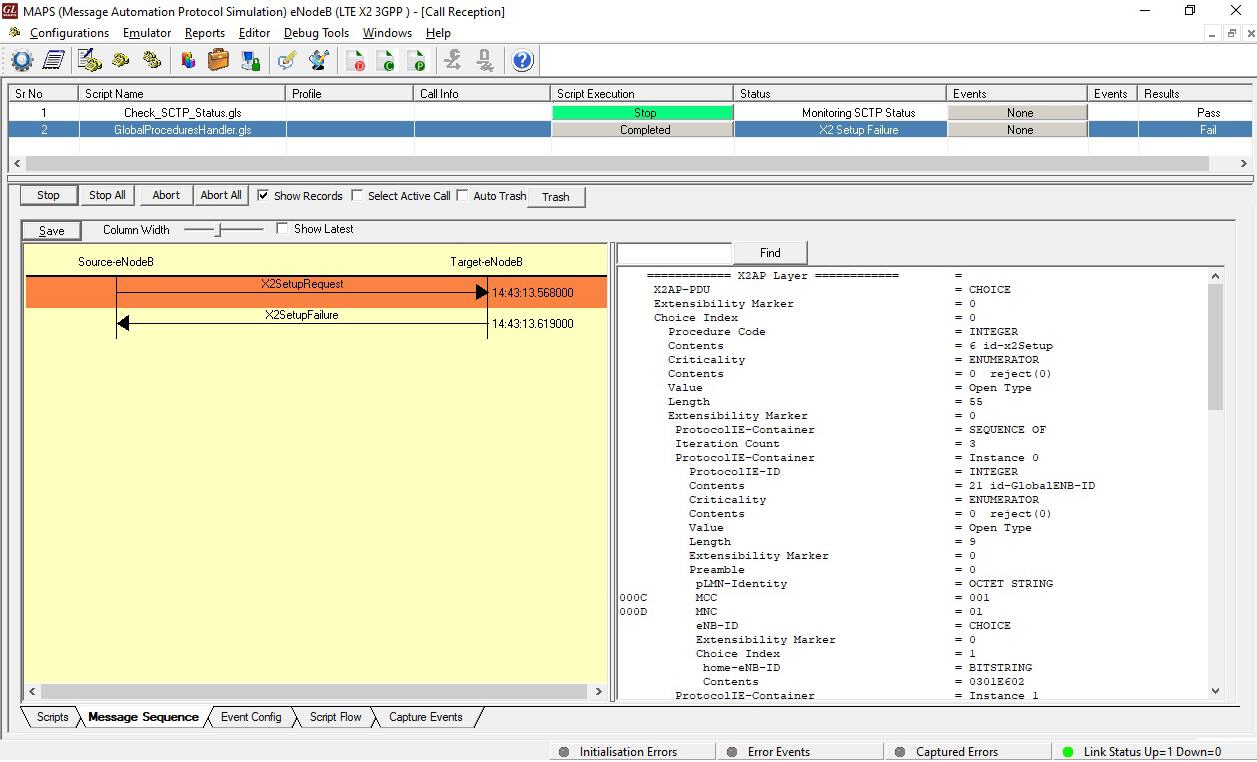Image resolution: width=1257 pixels, height=762 pixels.
Task: Select the Message Sequence tab
Action: (143, 717)
